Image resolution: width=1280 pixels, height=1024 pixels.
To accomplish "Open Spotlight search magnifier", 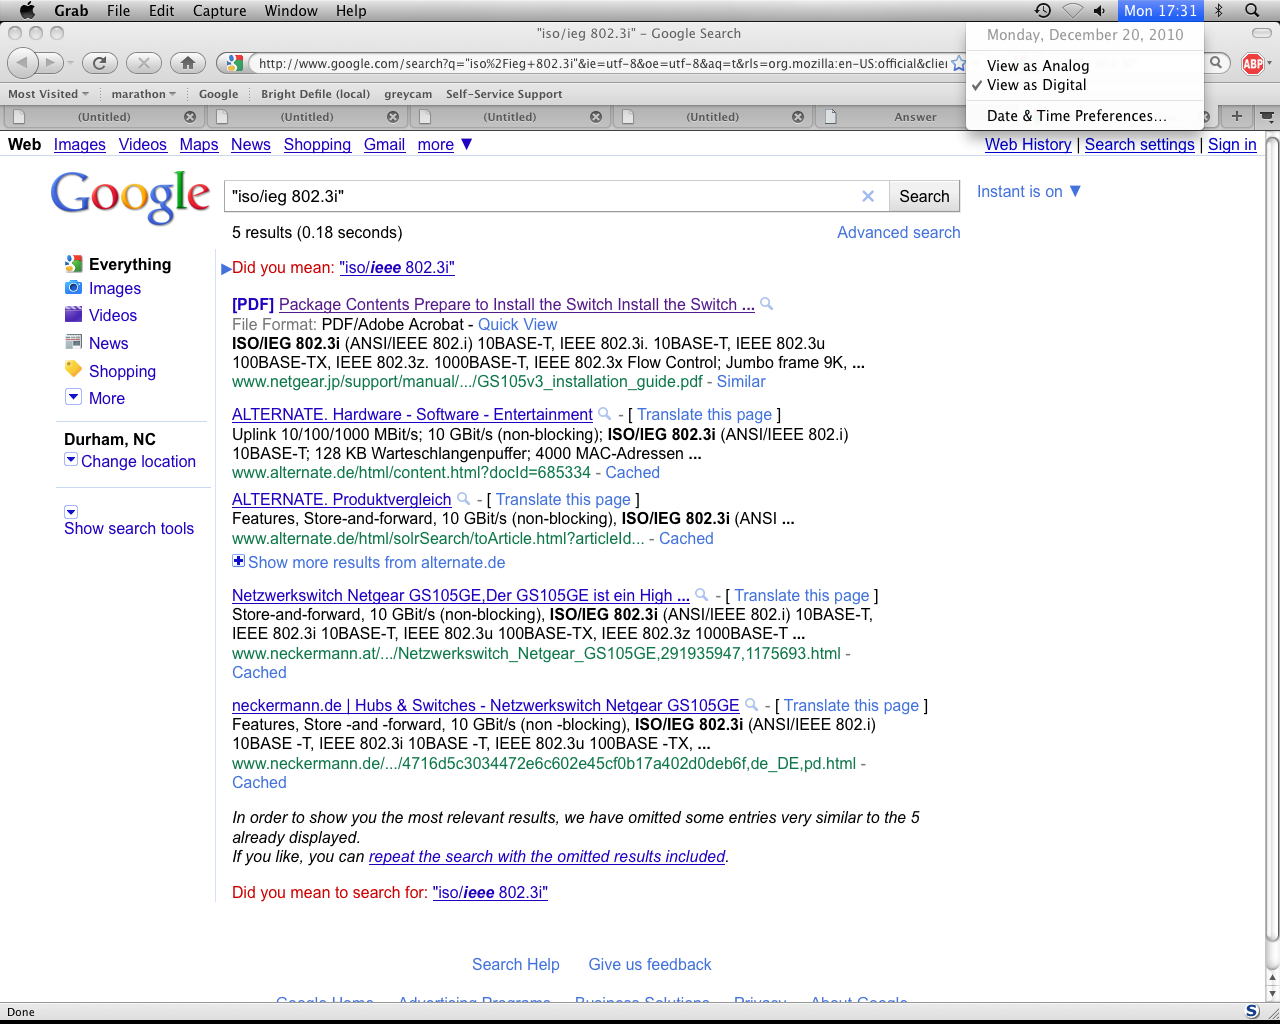I will pyautogui.click(x=1251, y=10).
